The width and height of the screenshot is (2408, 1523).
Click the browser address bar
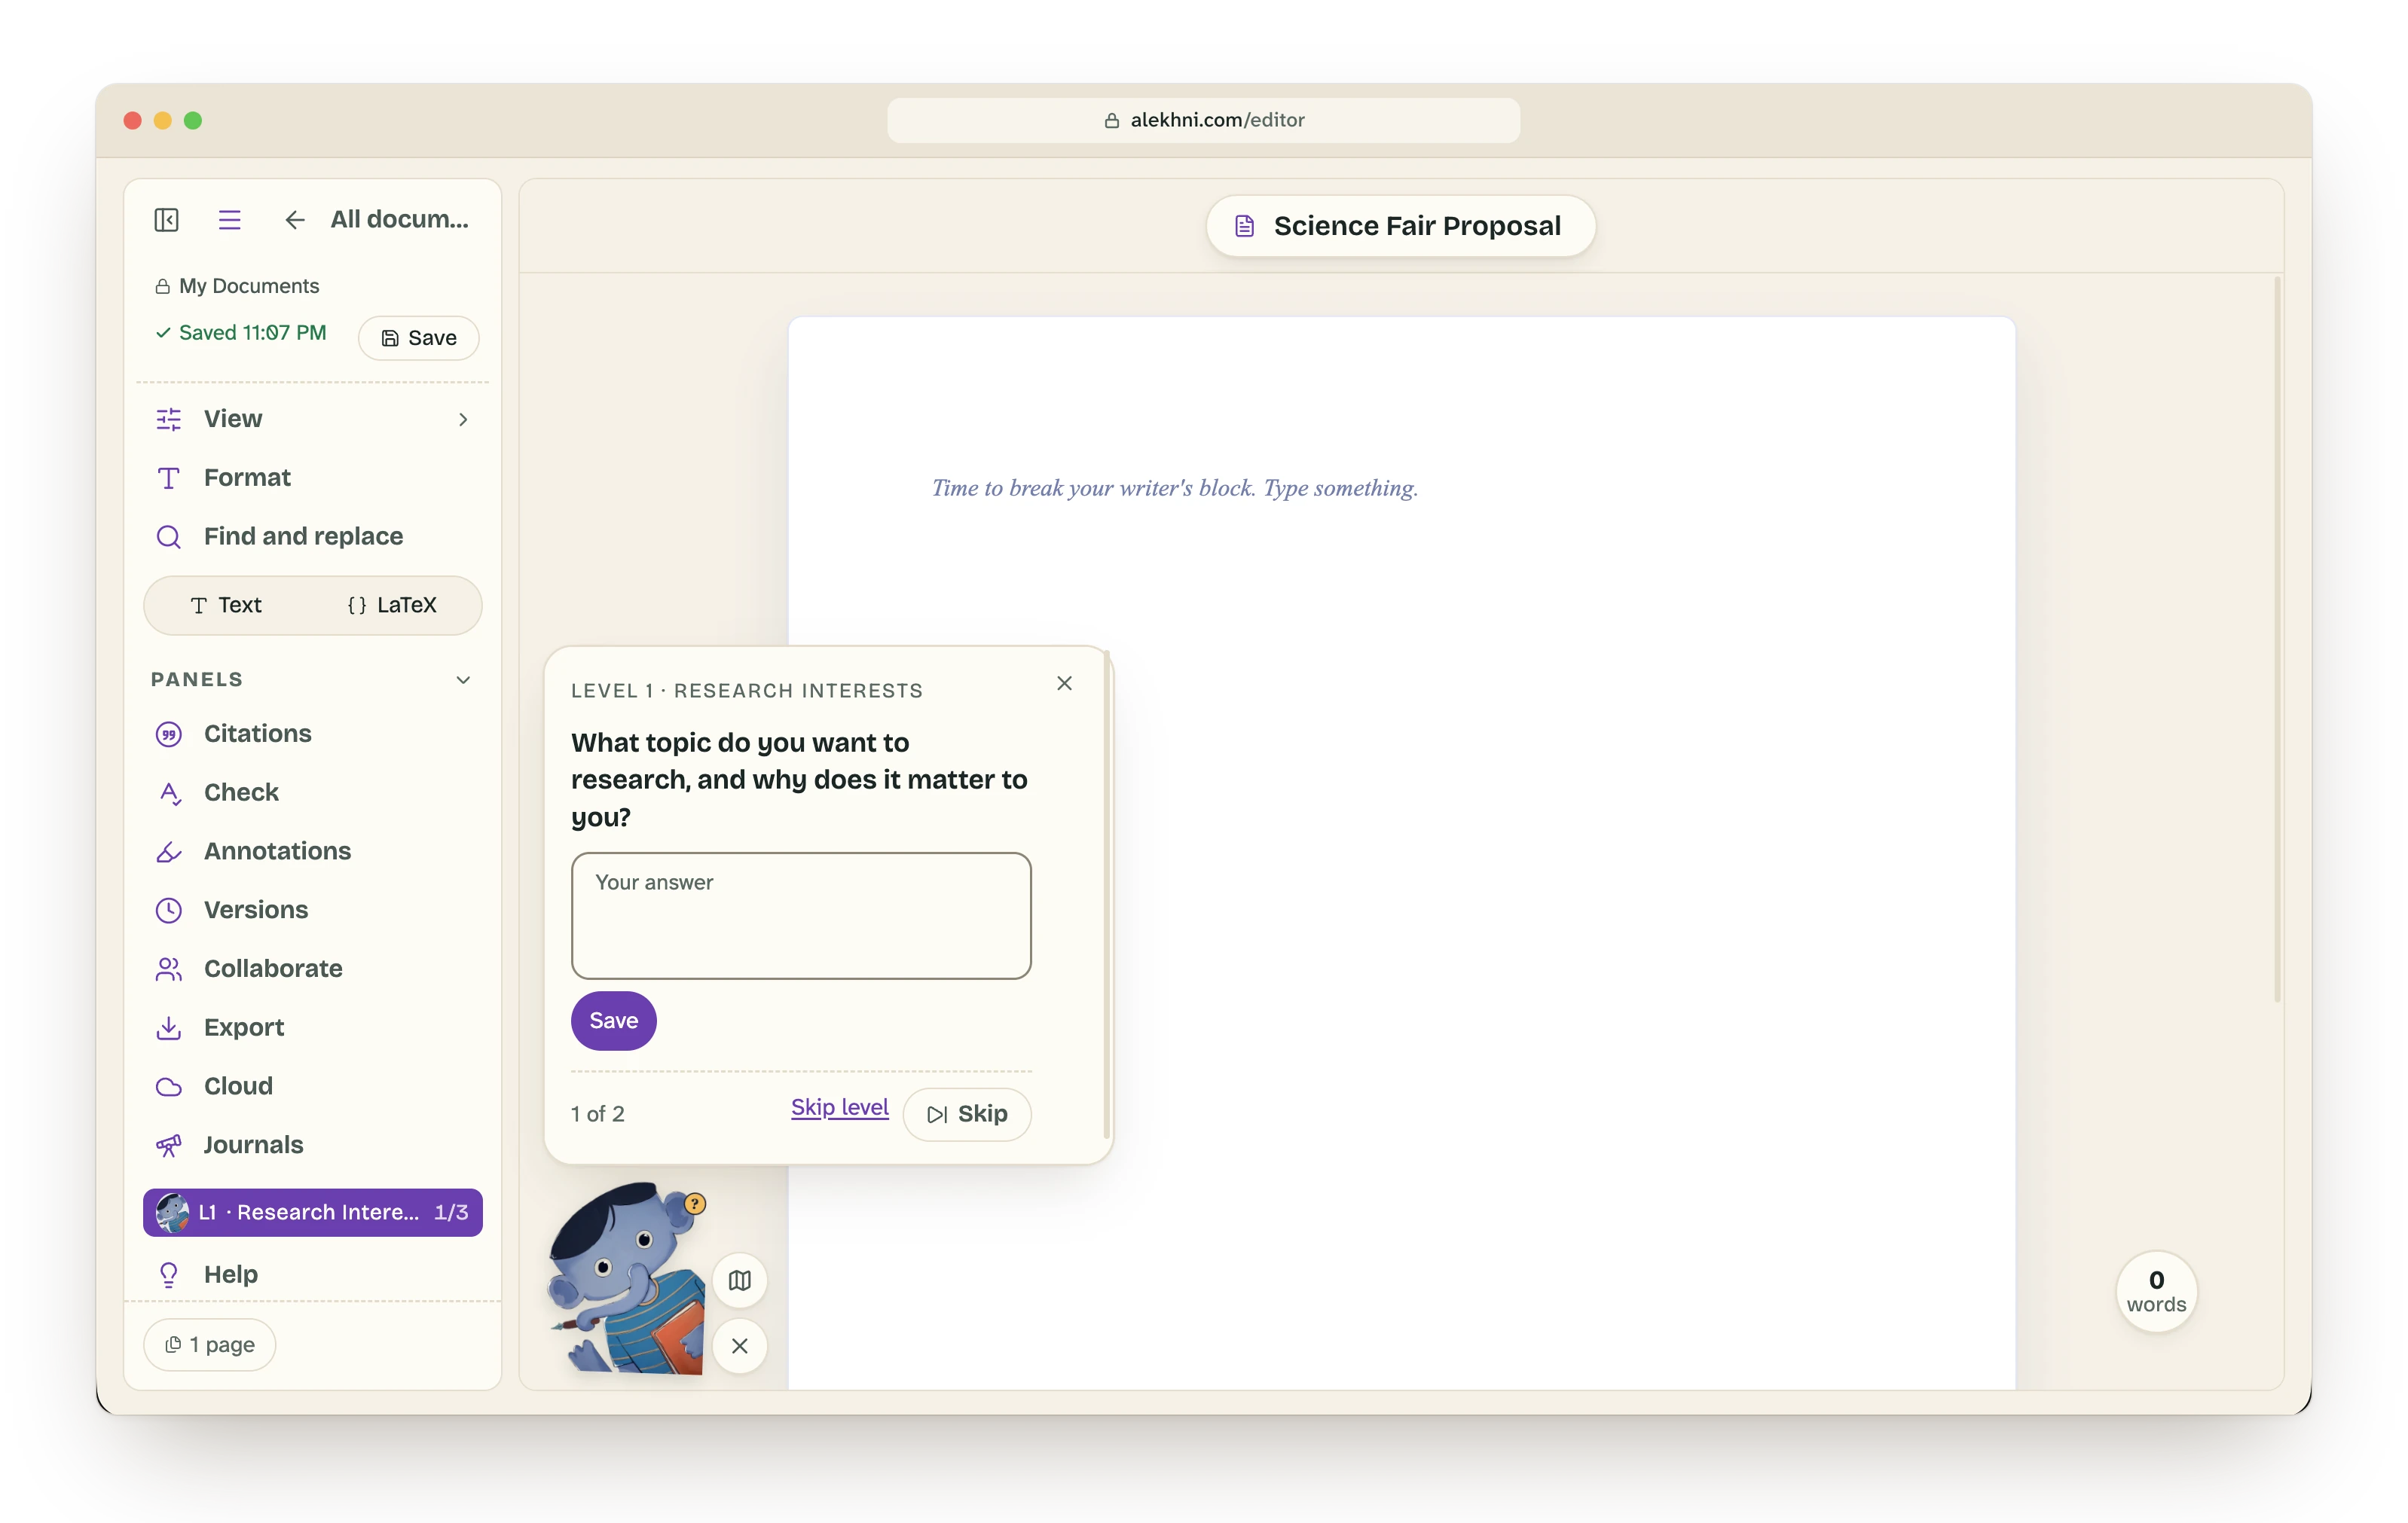click(1203, 120)
